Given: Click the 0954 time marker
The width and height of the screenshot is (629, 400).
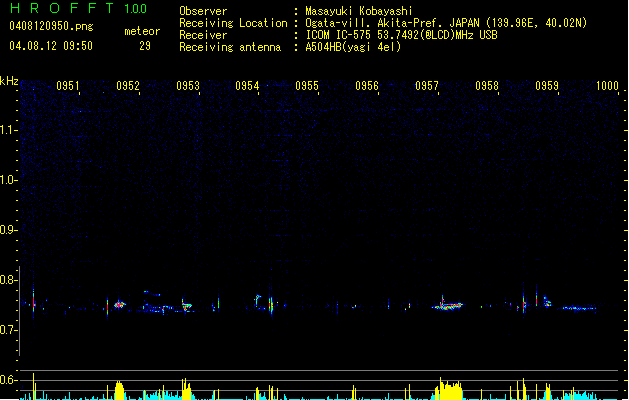Looking at the screenshot, I should pyautogui.click(x=247, y=86).
